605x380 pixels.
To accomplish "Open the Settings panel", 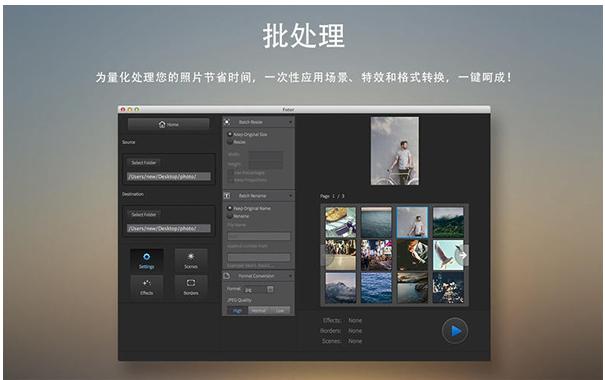I will tap(147, 260).
